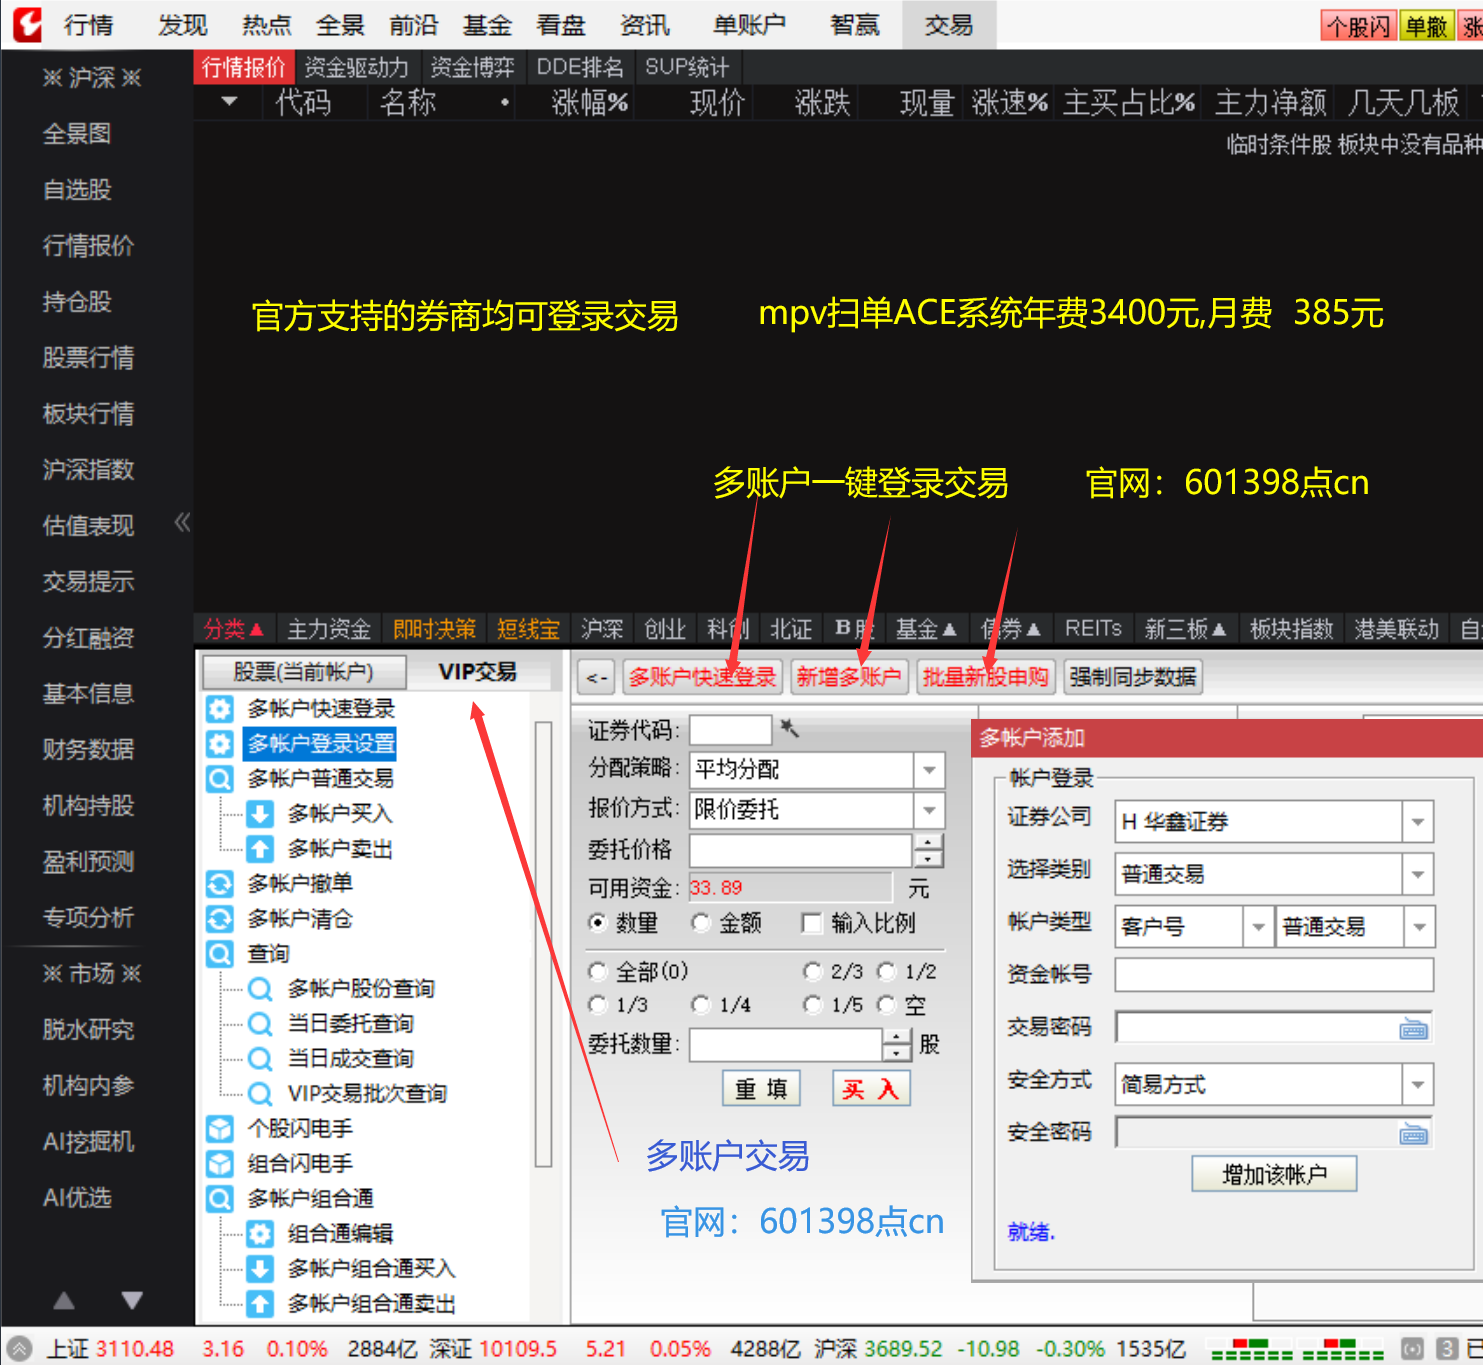The height and width of the screenshot is (1365, 1483).
Task: Select the 1/4 position radio option
Action: pos(701,1004)
